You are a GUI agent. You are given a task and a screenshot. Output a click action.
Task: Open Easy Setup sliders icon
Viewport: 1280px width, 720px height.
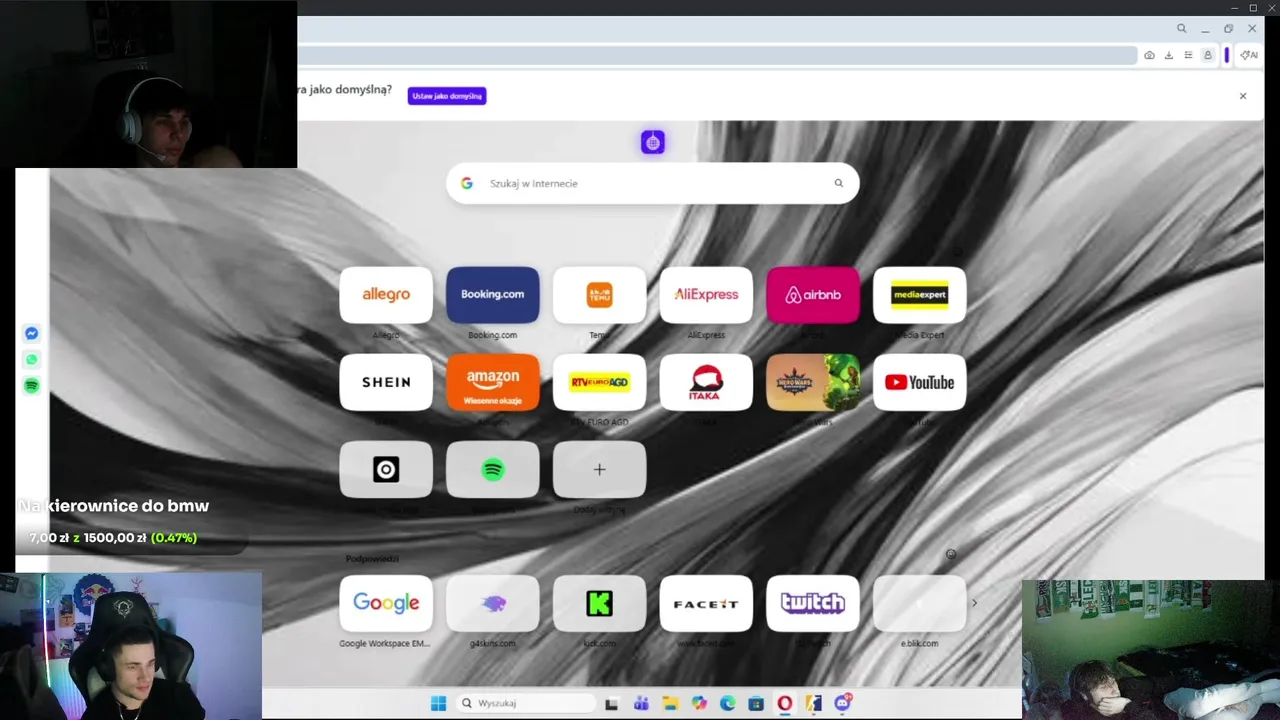pyautogui.click(x=1188, y=55)
